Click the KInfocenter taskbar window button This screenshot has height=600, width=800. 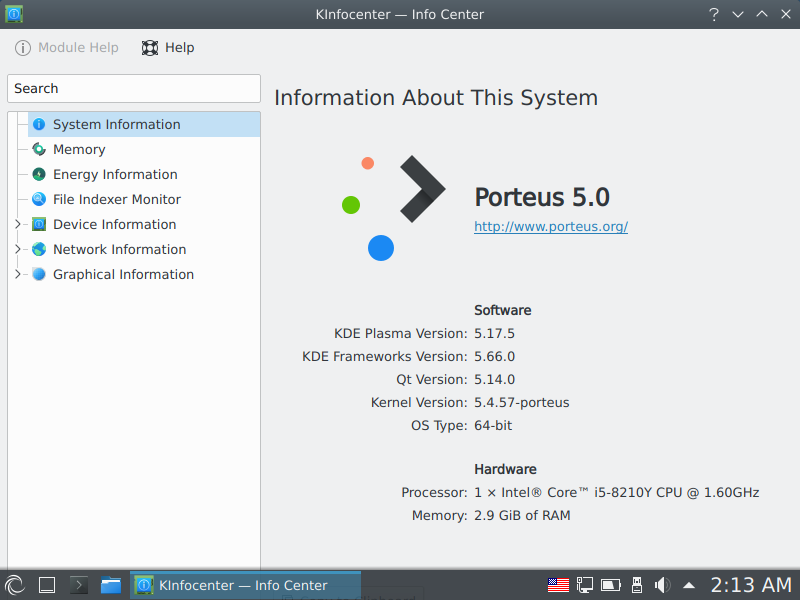245,585
